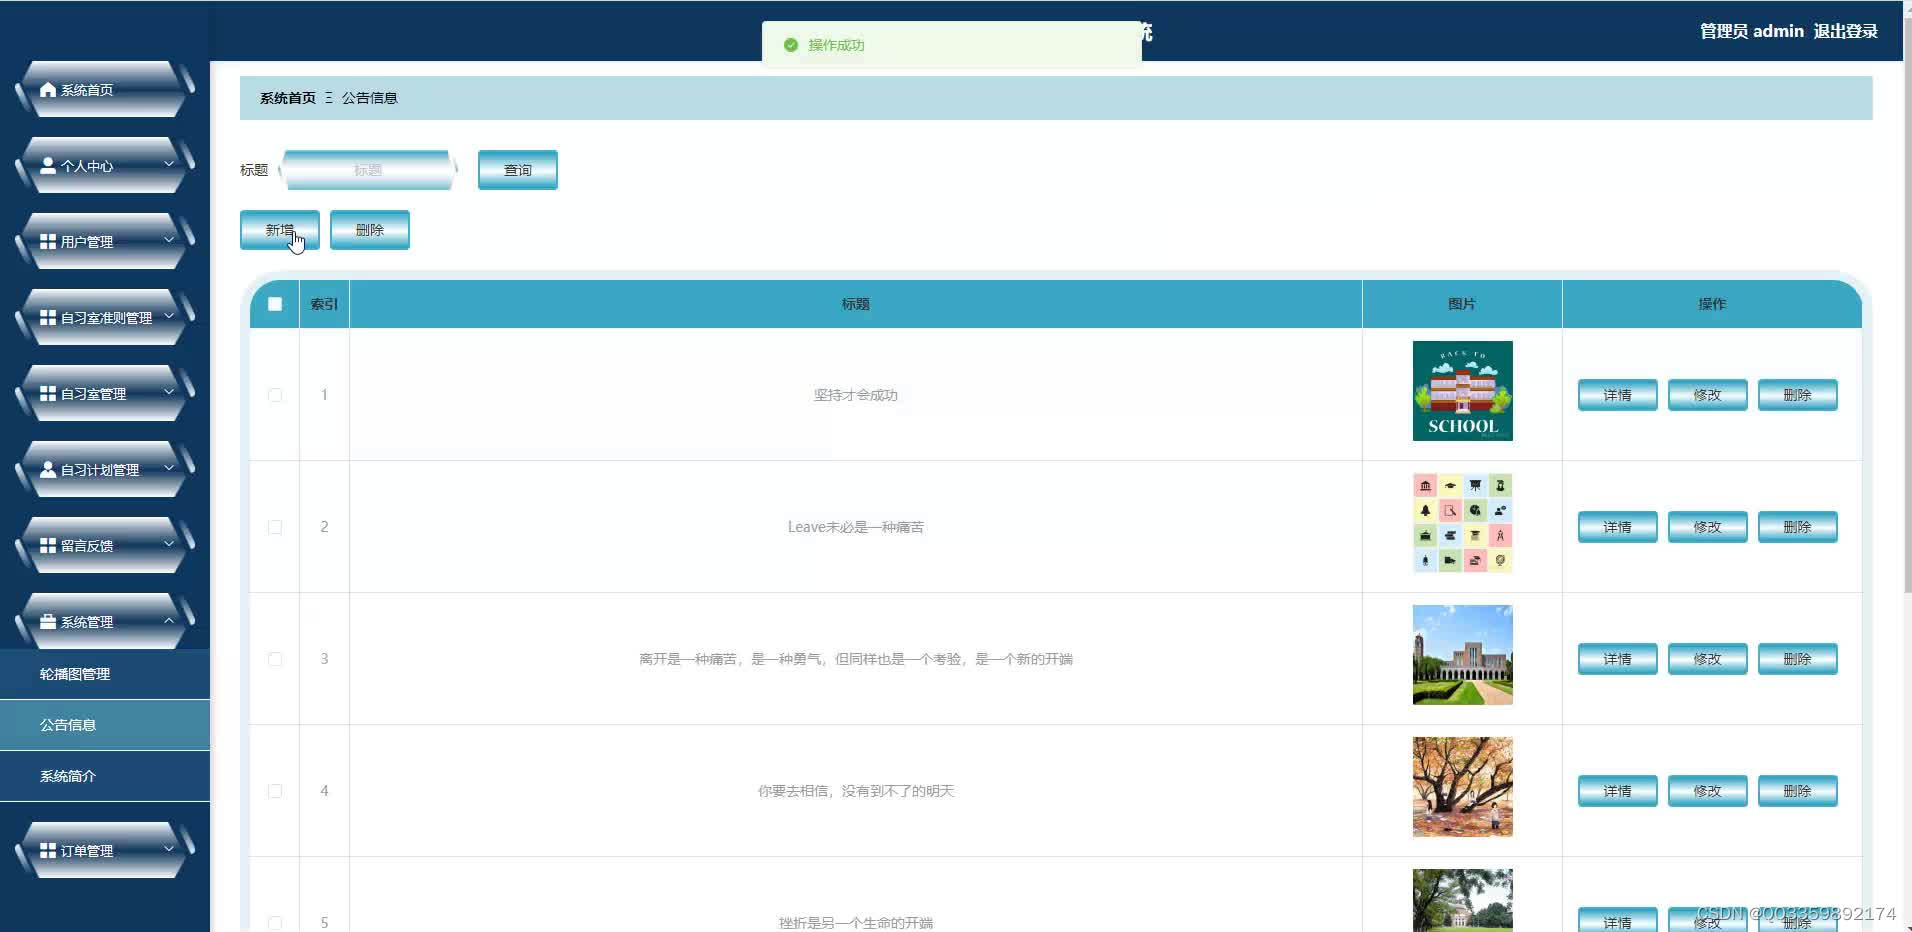Image resolution: width=1912 pixels, height=932 pixels.
Task: Click the 查询 search button
Action: pos(518,170)
